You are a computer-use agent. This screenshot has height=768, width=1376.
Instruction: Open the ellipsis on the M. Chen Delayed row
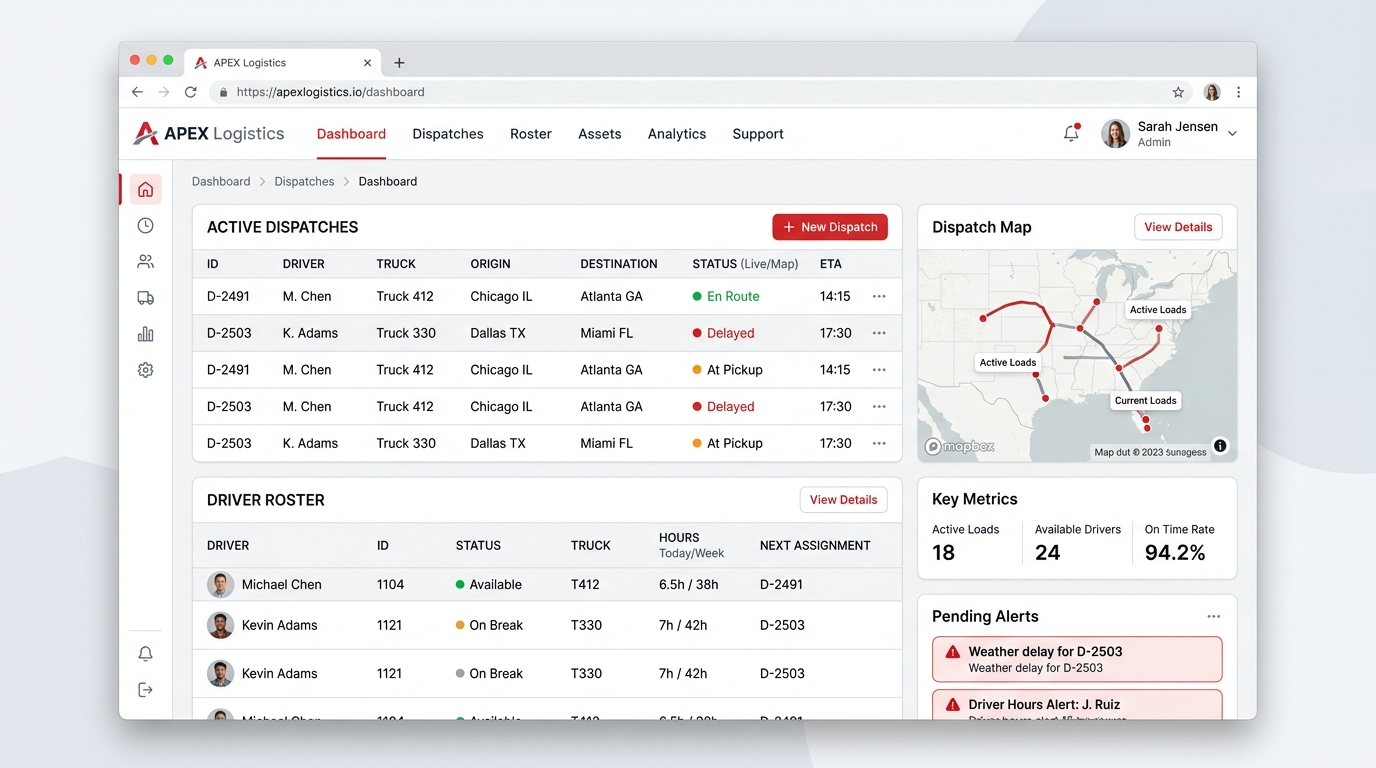point(879,407)
